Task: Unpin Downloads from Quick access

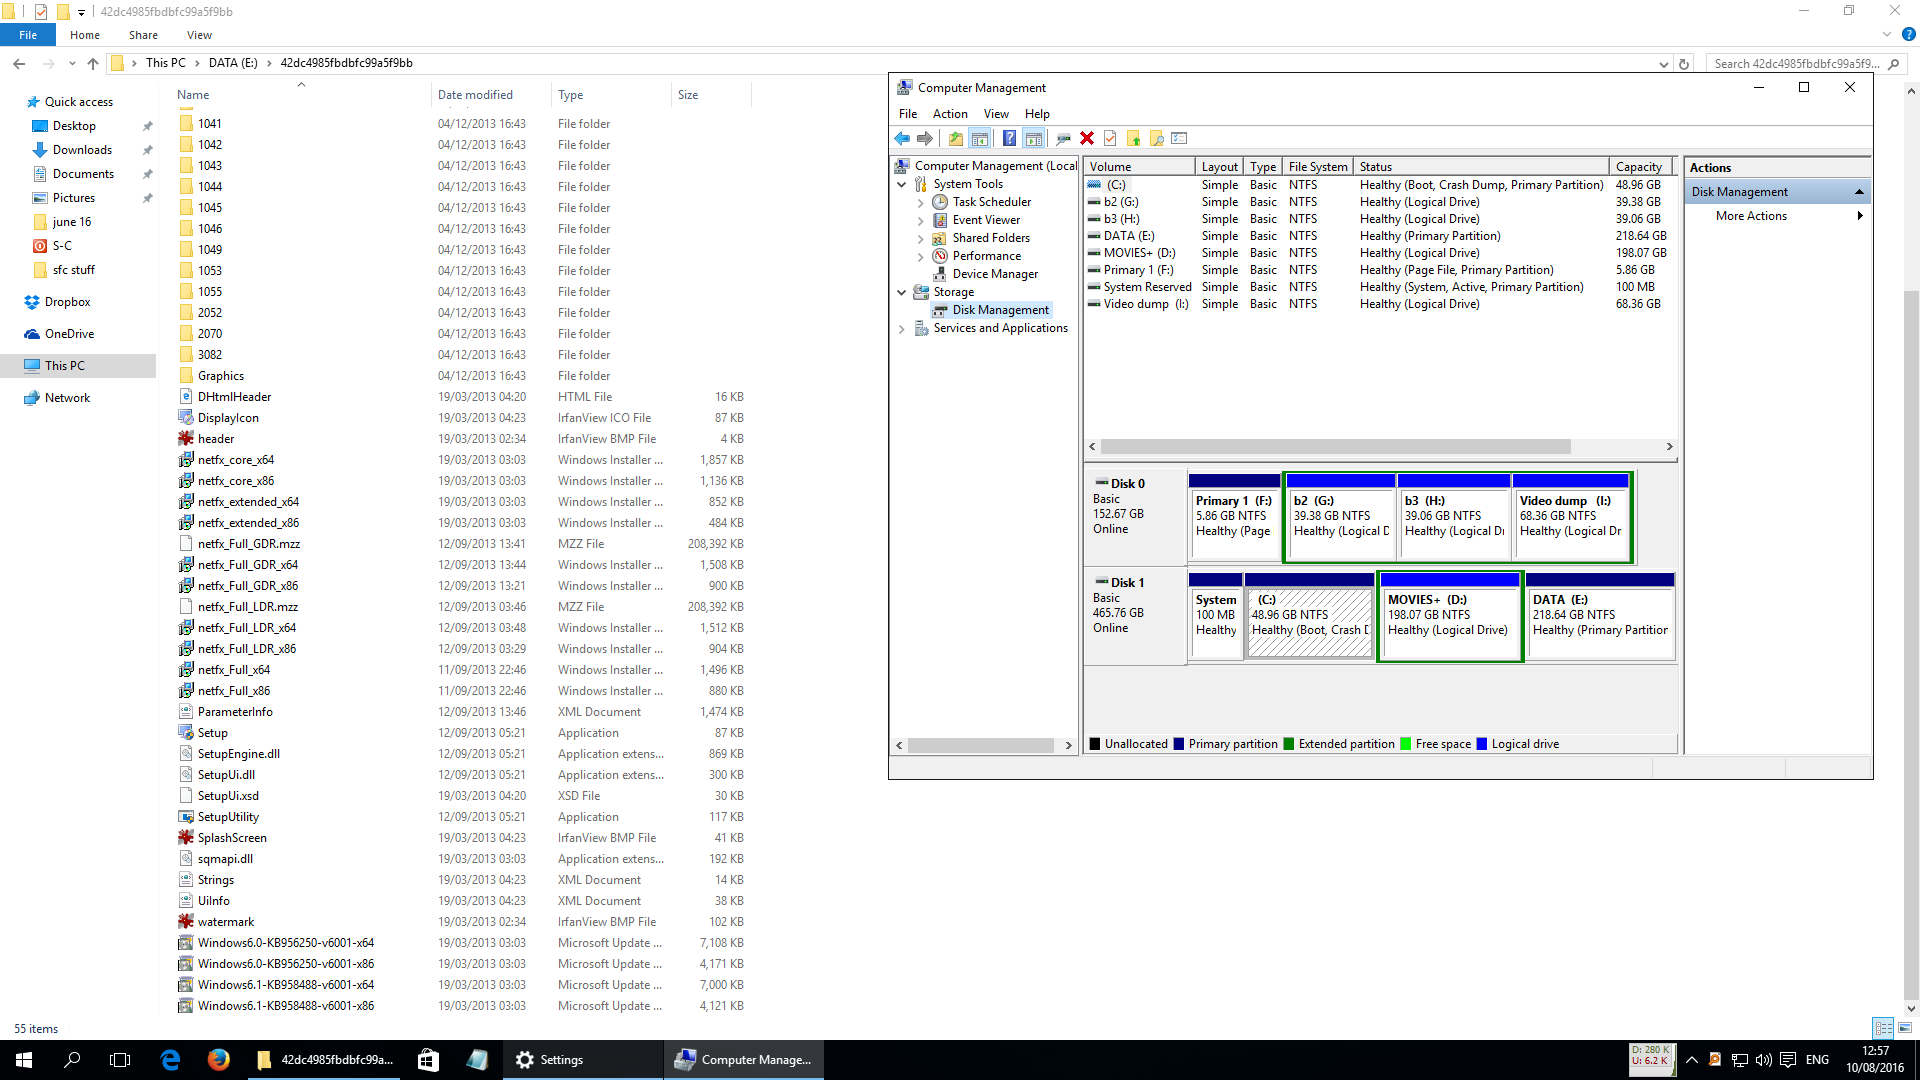Action: click(147, 150)
